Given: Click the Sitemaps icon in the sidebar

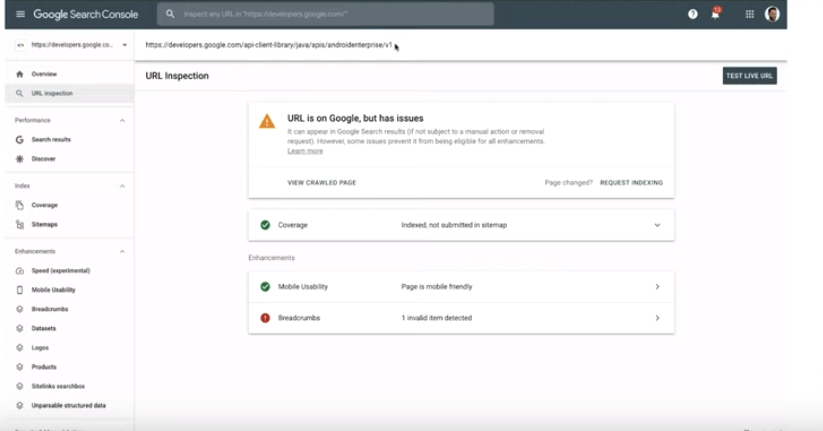Looking at the screenshot, I should (x=19, y=225).
